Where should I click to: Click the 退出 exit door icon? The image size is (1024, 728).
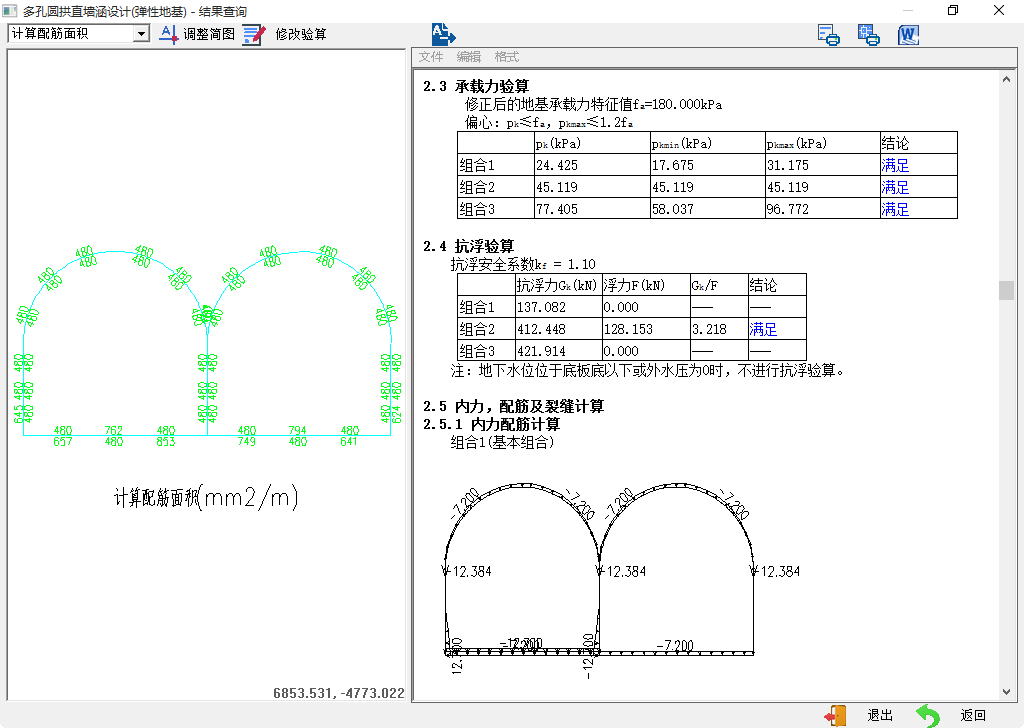pos(835,716)
